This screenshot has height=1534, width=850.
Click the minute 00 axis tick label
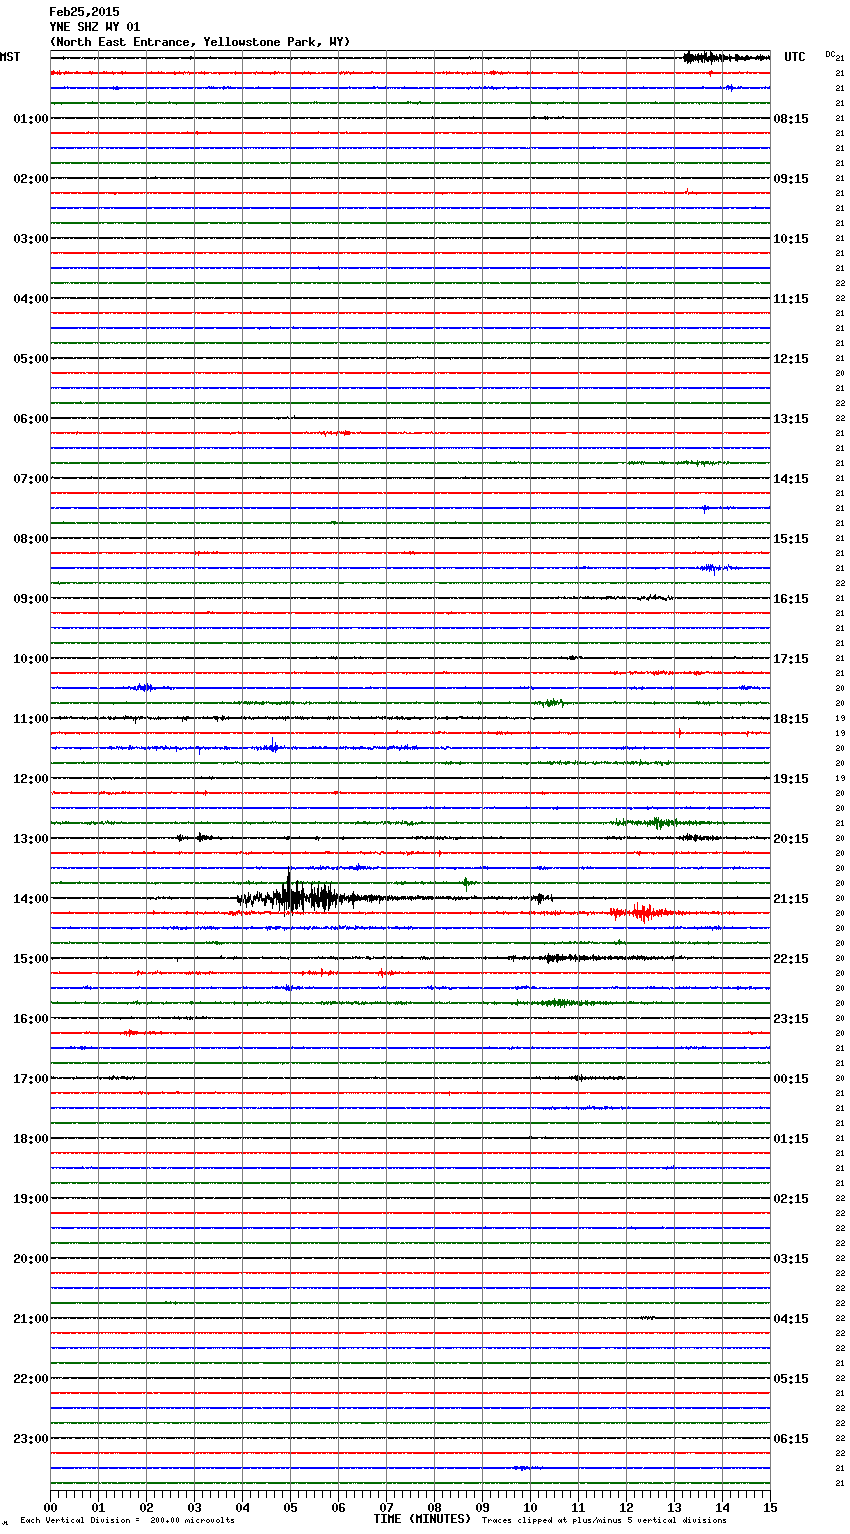click(50, 1507)
